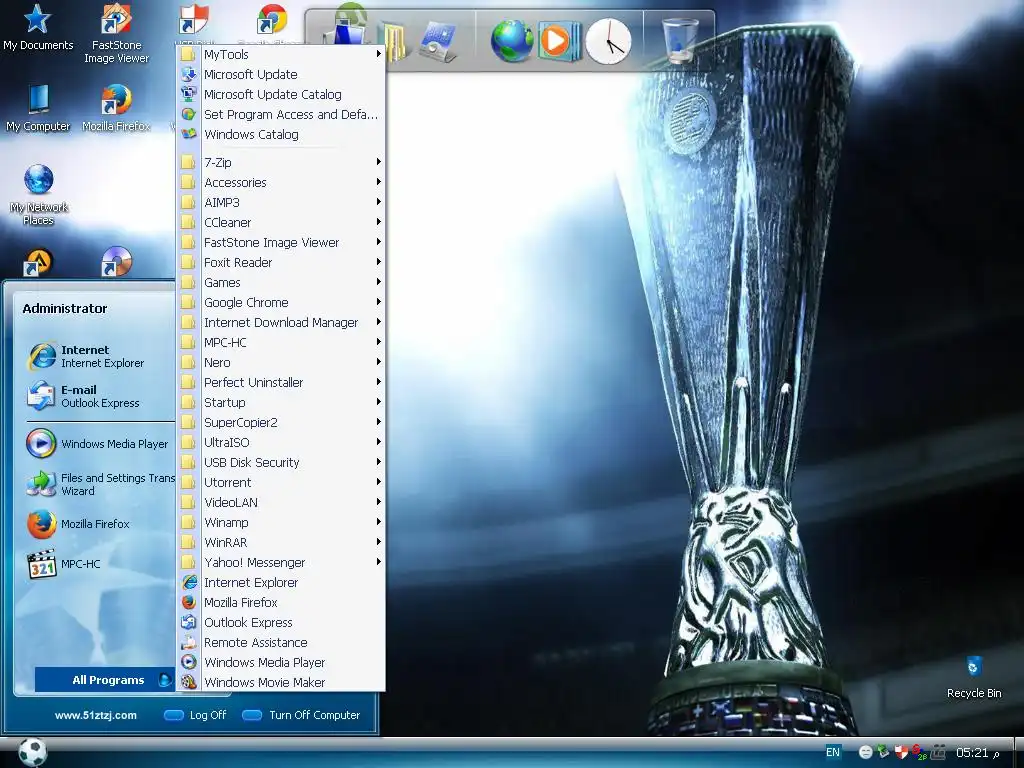Image resolution: width=1024 pixels, height=768 pixels.
Task: Expand the Yahoo! Messenger submenu arrow
Action: pos(379,562)
